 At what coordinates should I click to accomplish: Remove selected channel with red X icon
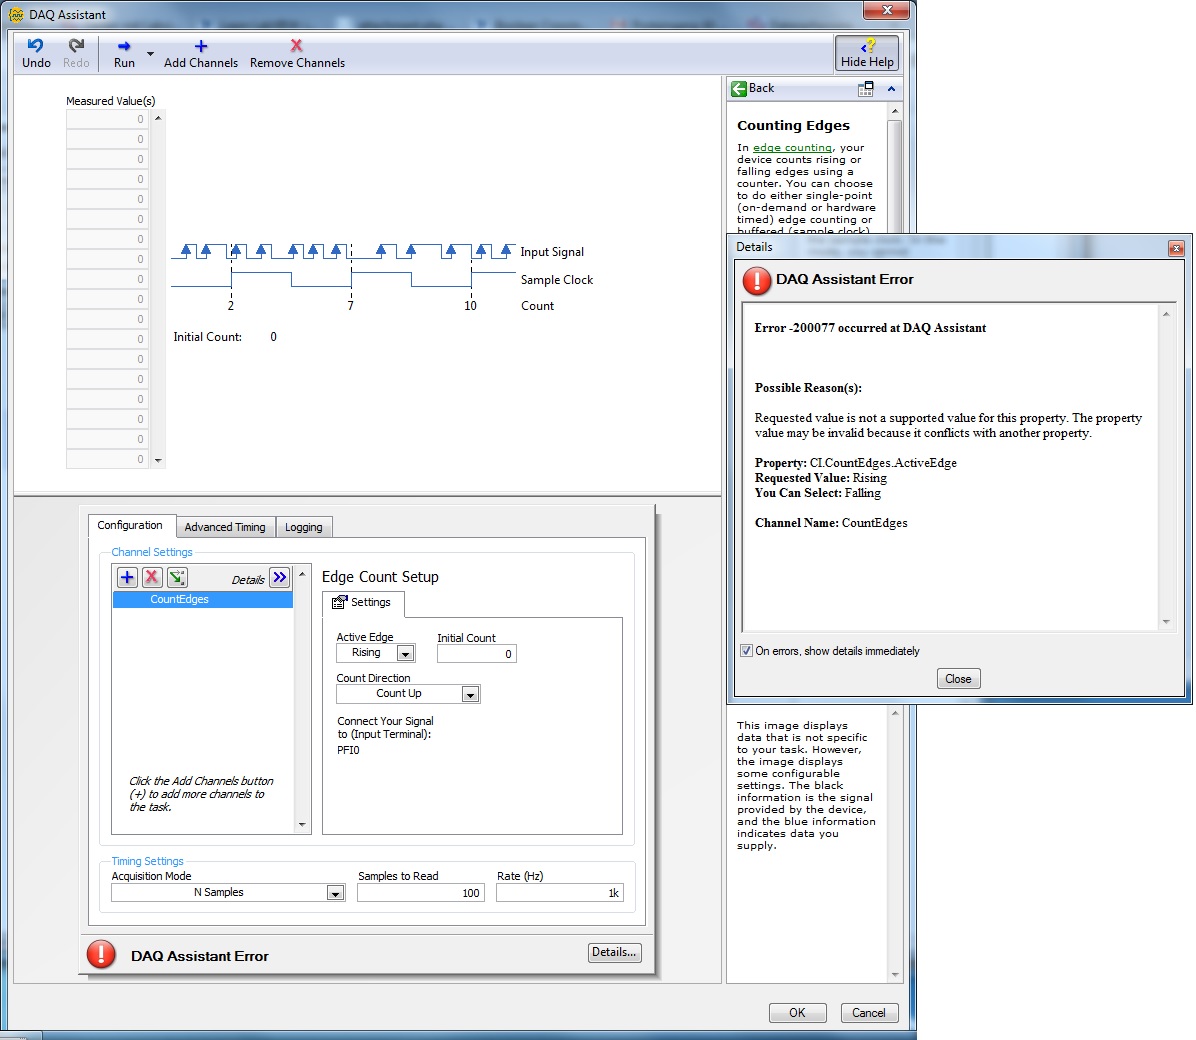152,578
